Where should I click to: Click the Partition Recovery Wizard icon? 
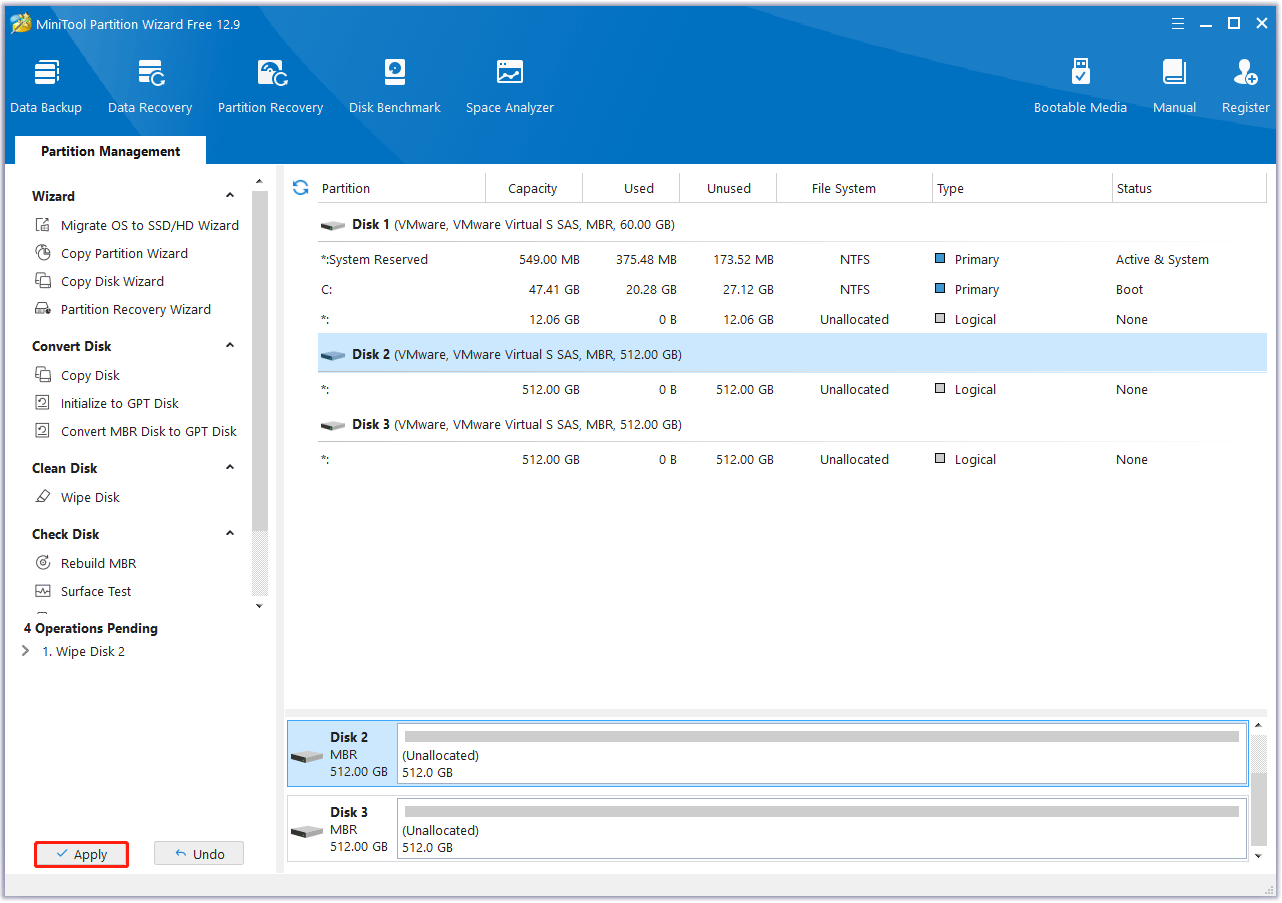43,309
